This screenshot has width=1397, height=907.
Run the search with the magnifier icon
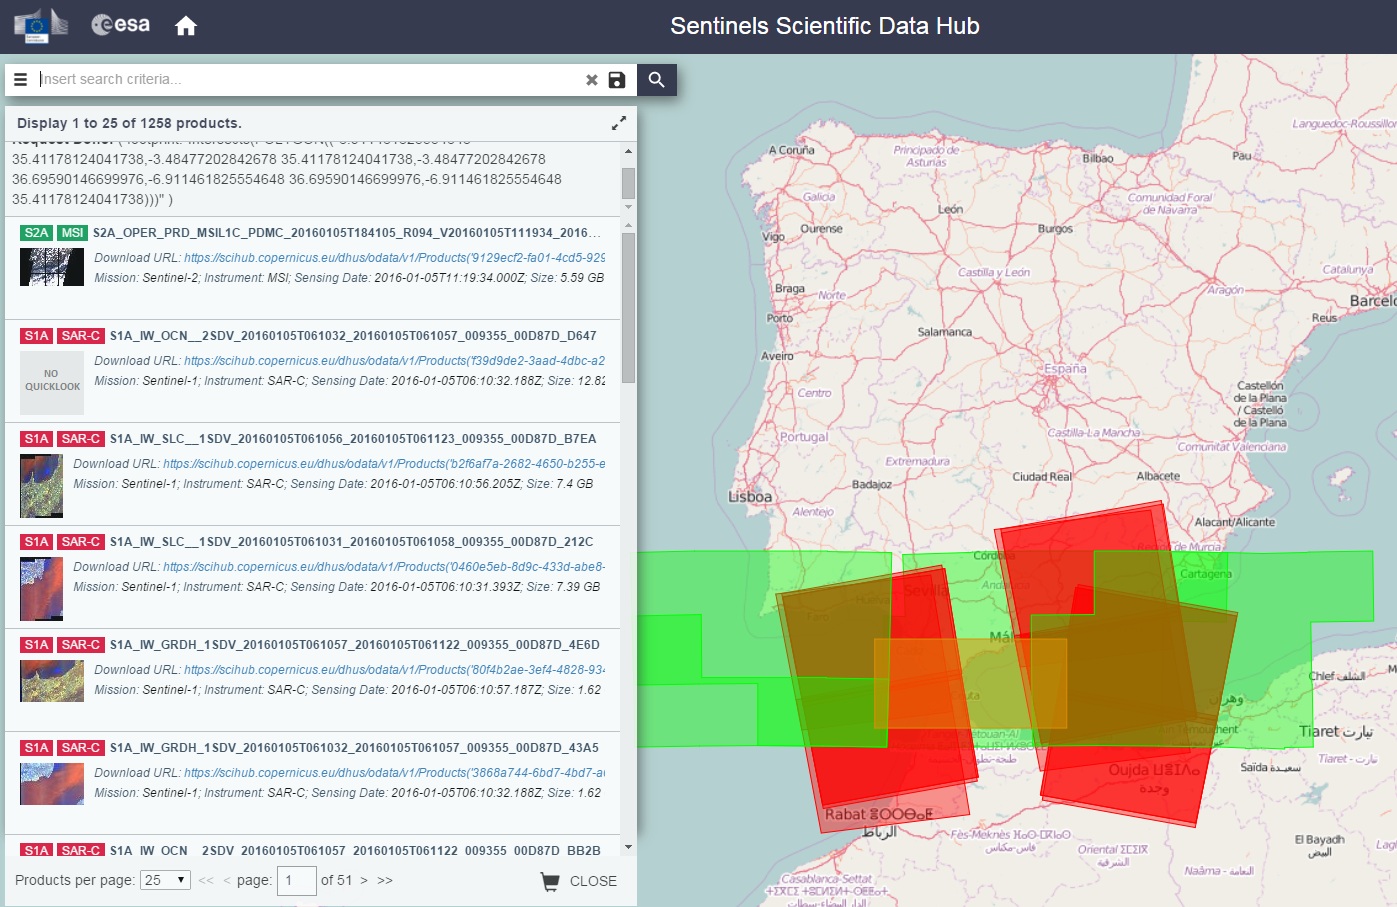[656, 79]
